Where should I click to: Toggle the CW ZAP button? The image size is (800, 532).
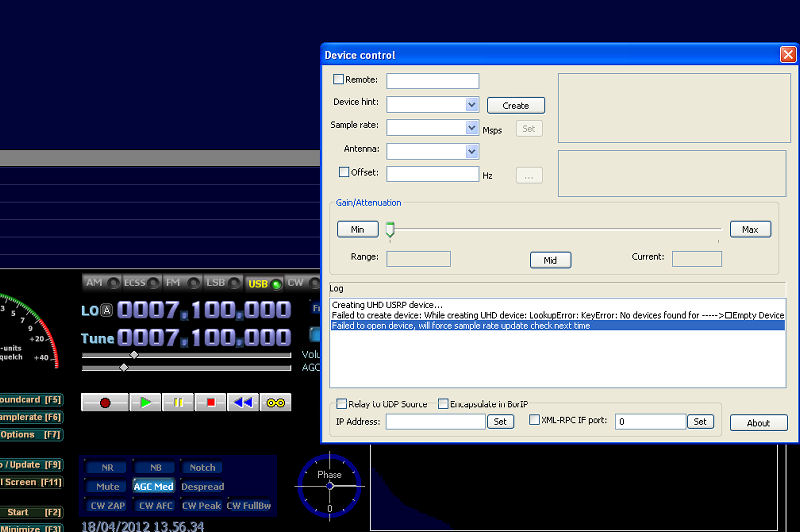[x=107, y=505]
